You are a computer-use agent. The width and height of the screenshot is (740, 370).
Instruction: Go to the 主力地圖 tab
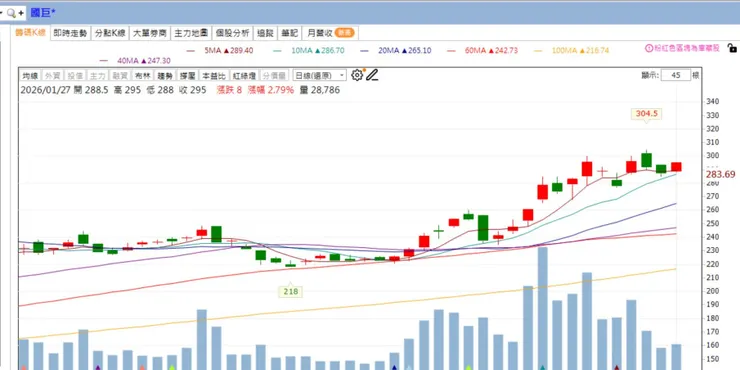point(191,33)
